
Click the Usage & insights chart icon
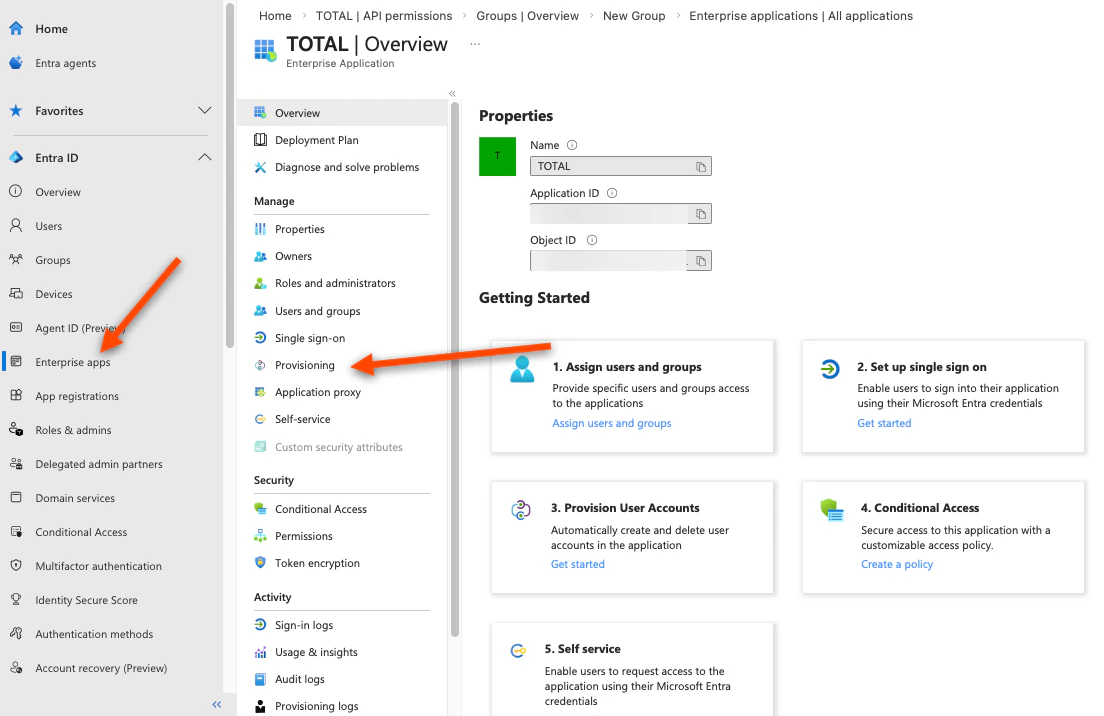coord(261,652)
